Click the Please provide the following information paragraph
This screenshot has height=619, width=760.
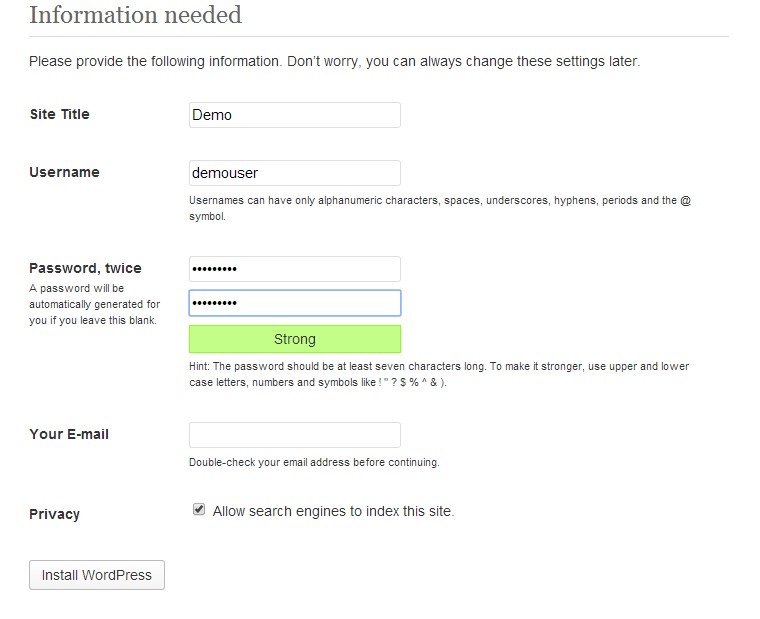(334, 62)
